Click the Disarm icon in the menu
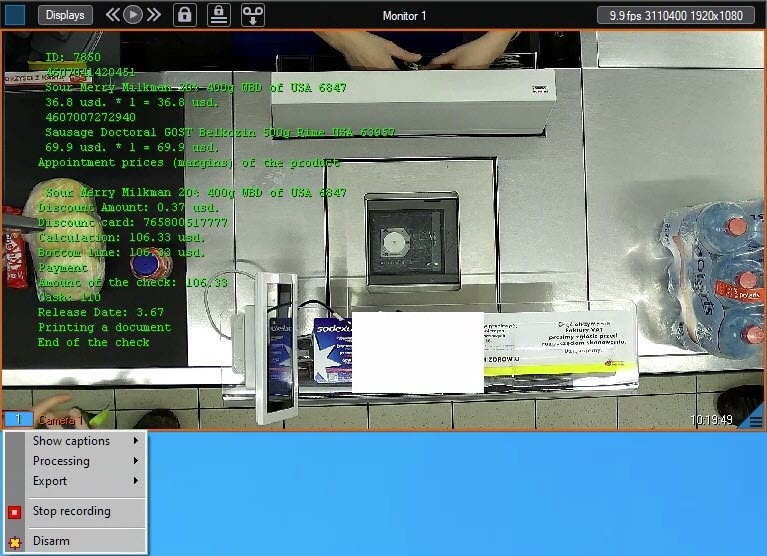 14,541
